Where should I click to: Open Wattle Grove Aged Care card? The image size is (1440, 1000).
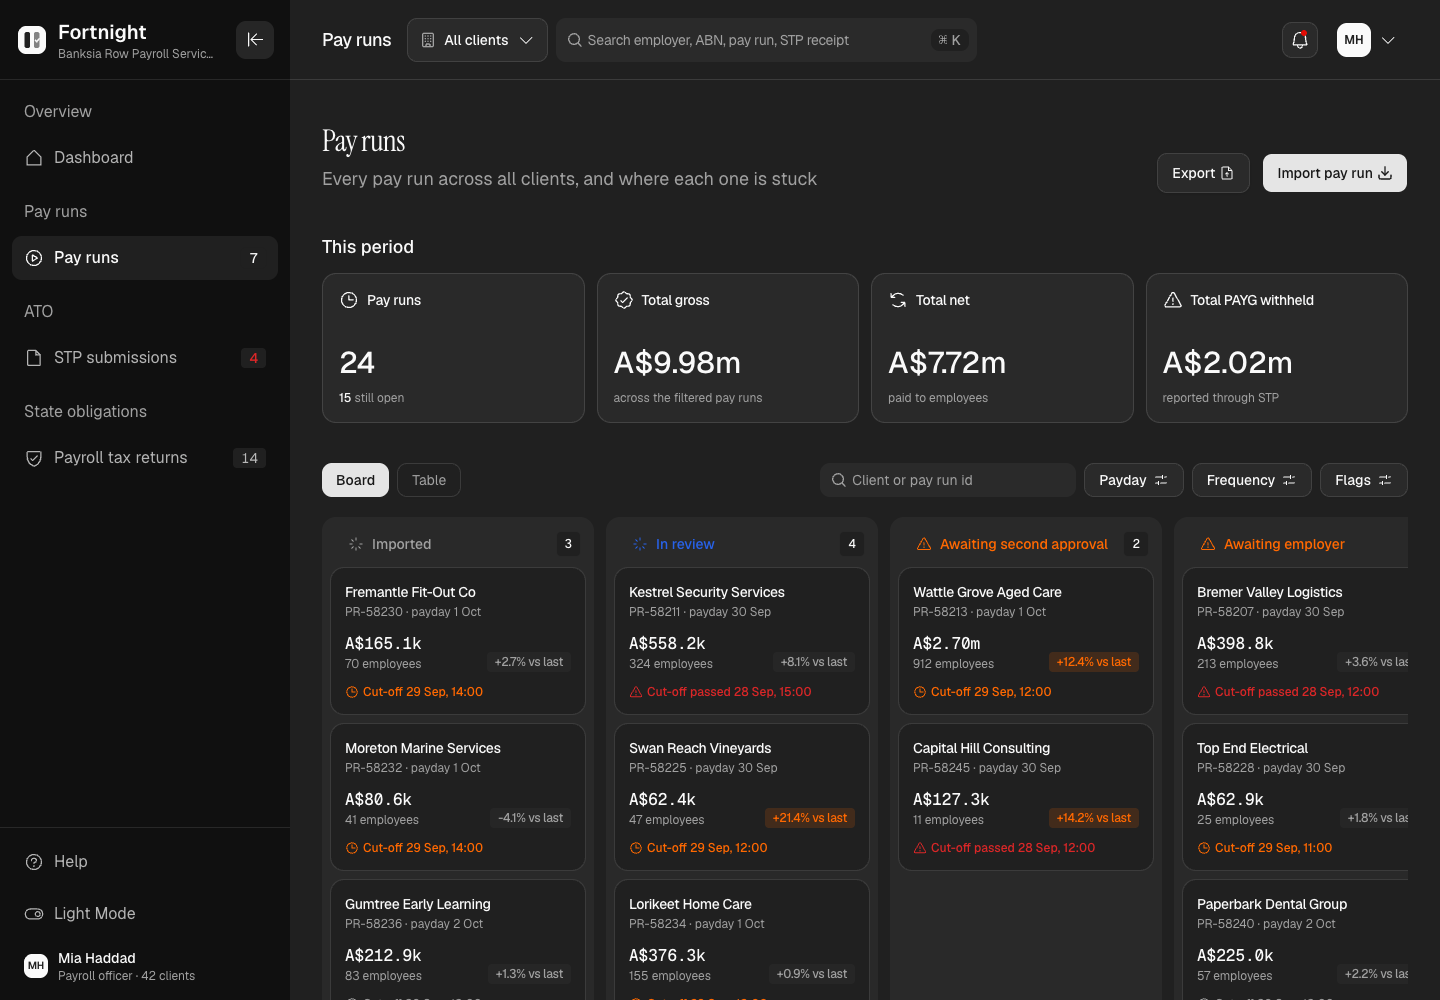(x=1026, y=641)
